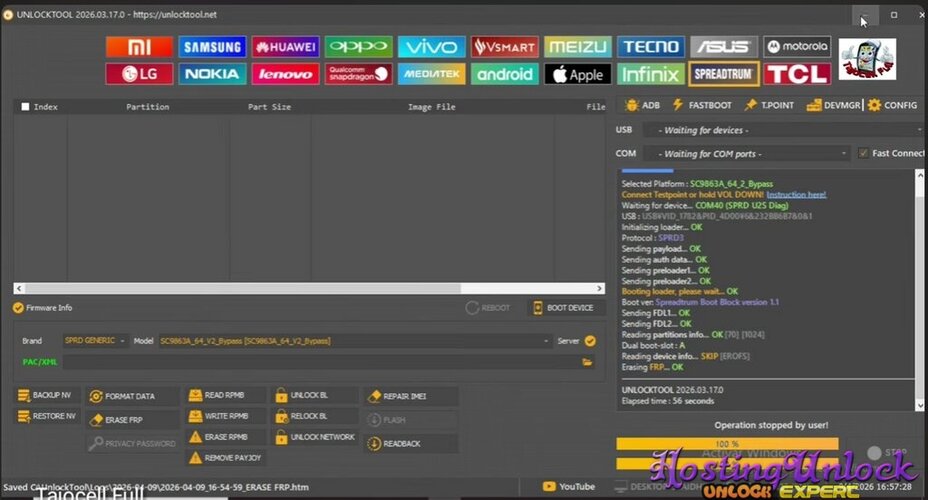Open the Android platform tile
Image resolution: width=928 pixels, height=500 pixels.
pos(505,74)
